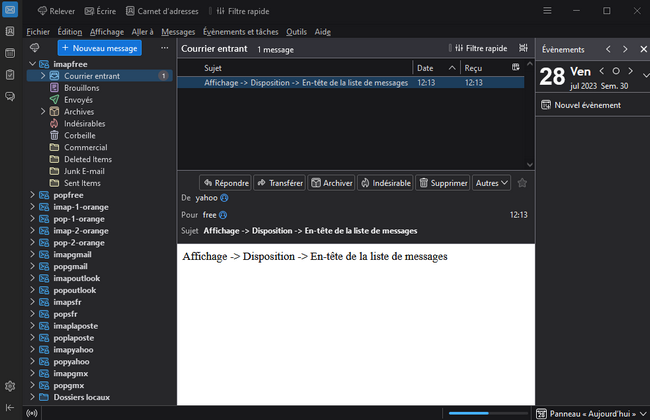Go to next day in today pane
The width and height of the screenshot is (650, 420).
point(631,71)
